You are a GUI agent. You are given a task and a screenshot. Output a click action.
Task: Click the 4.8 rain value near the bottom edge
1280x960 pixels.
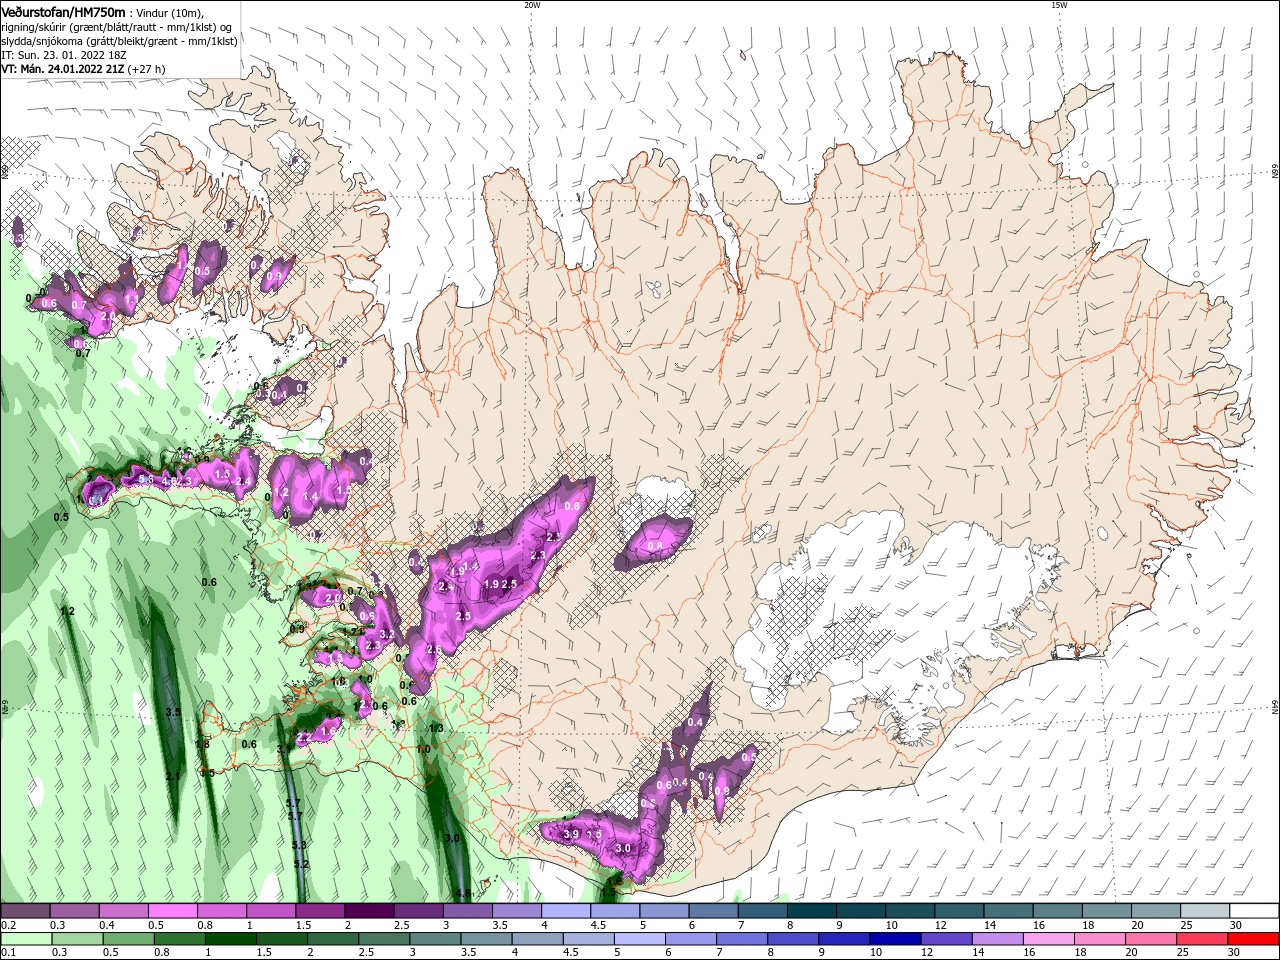point(463,893)
